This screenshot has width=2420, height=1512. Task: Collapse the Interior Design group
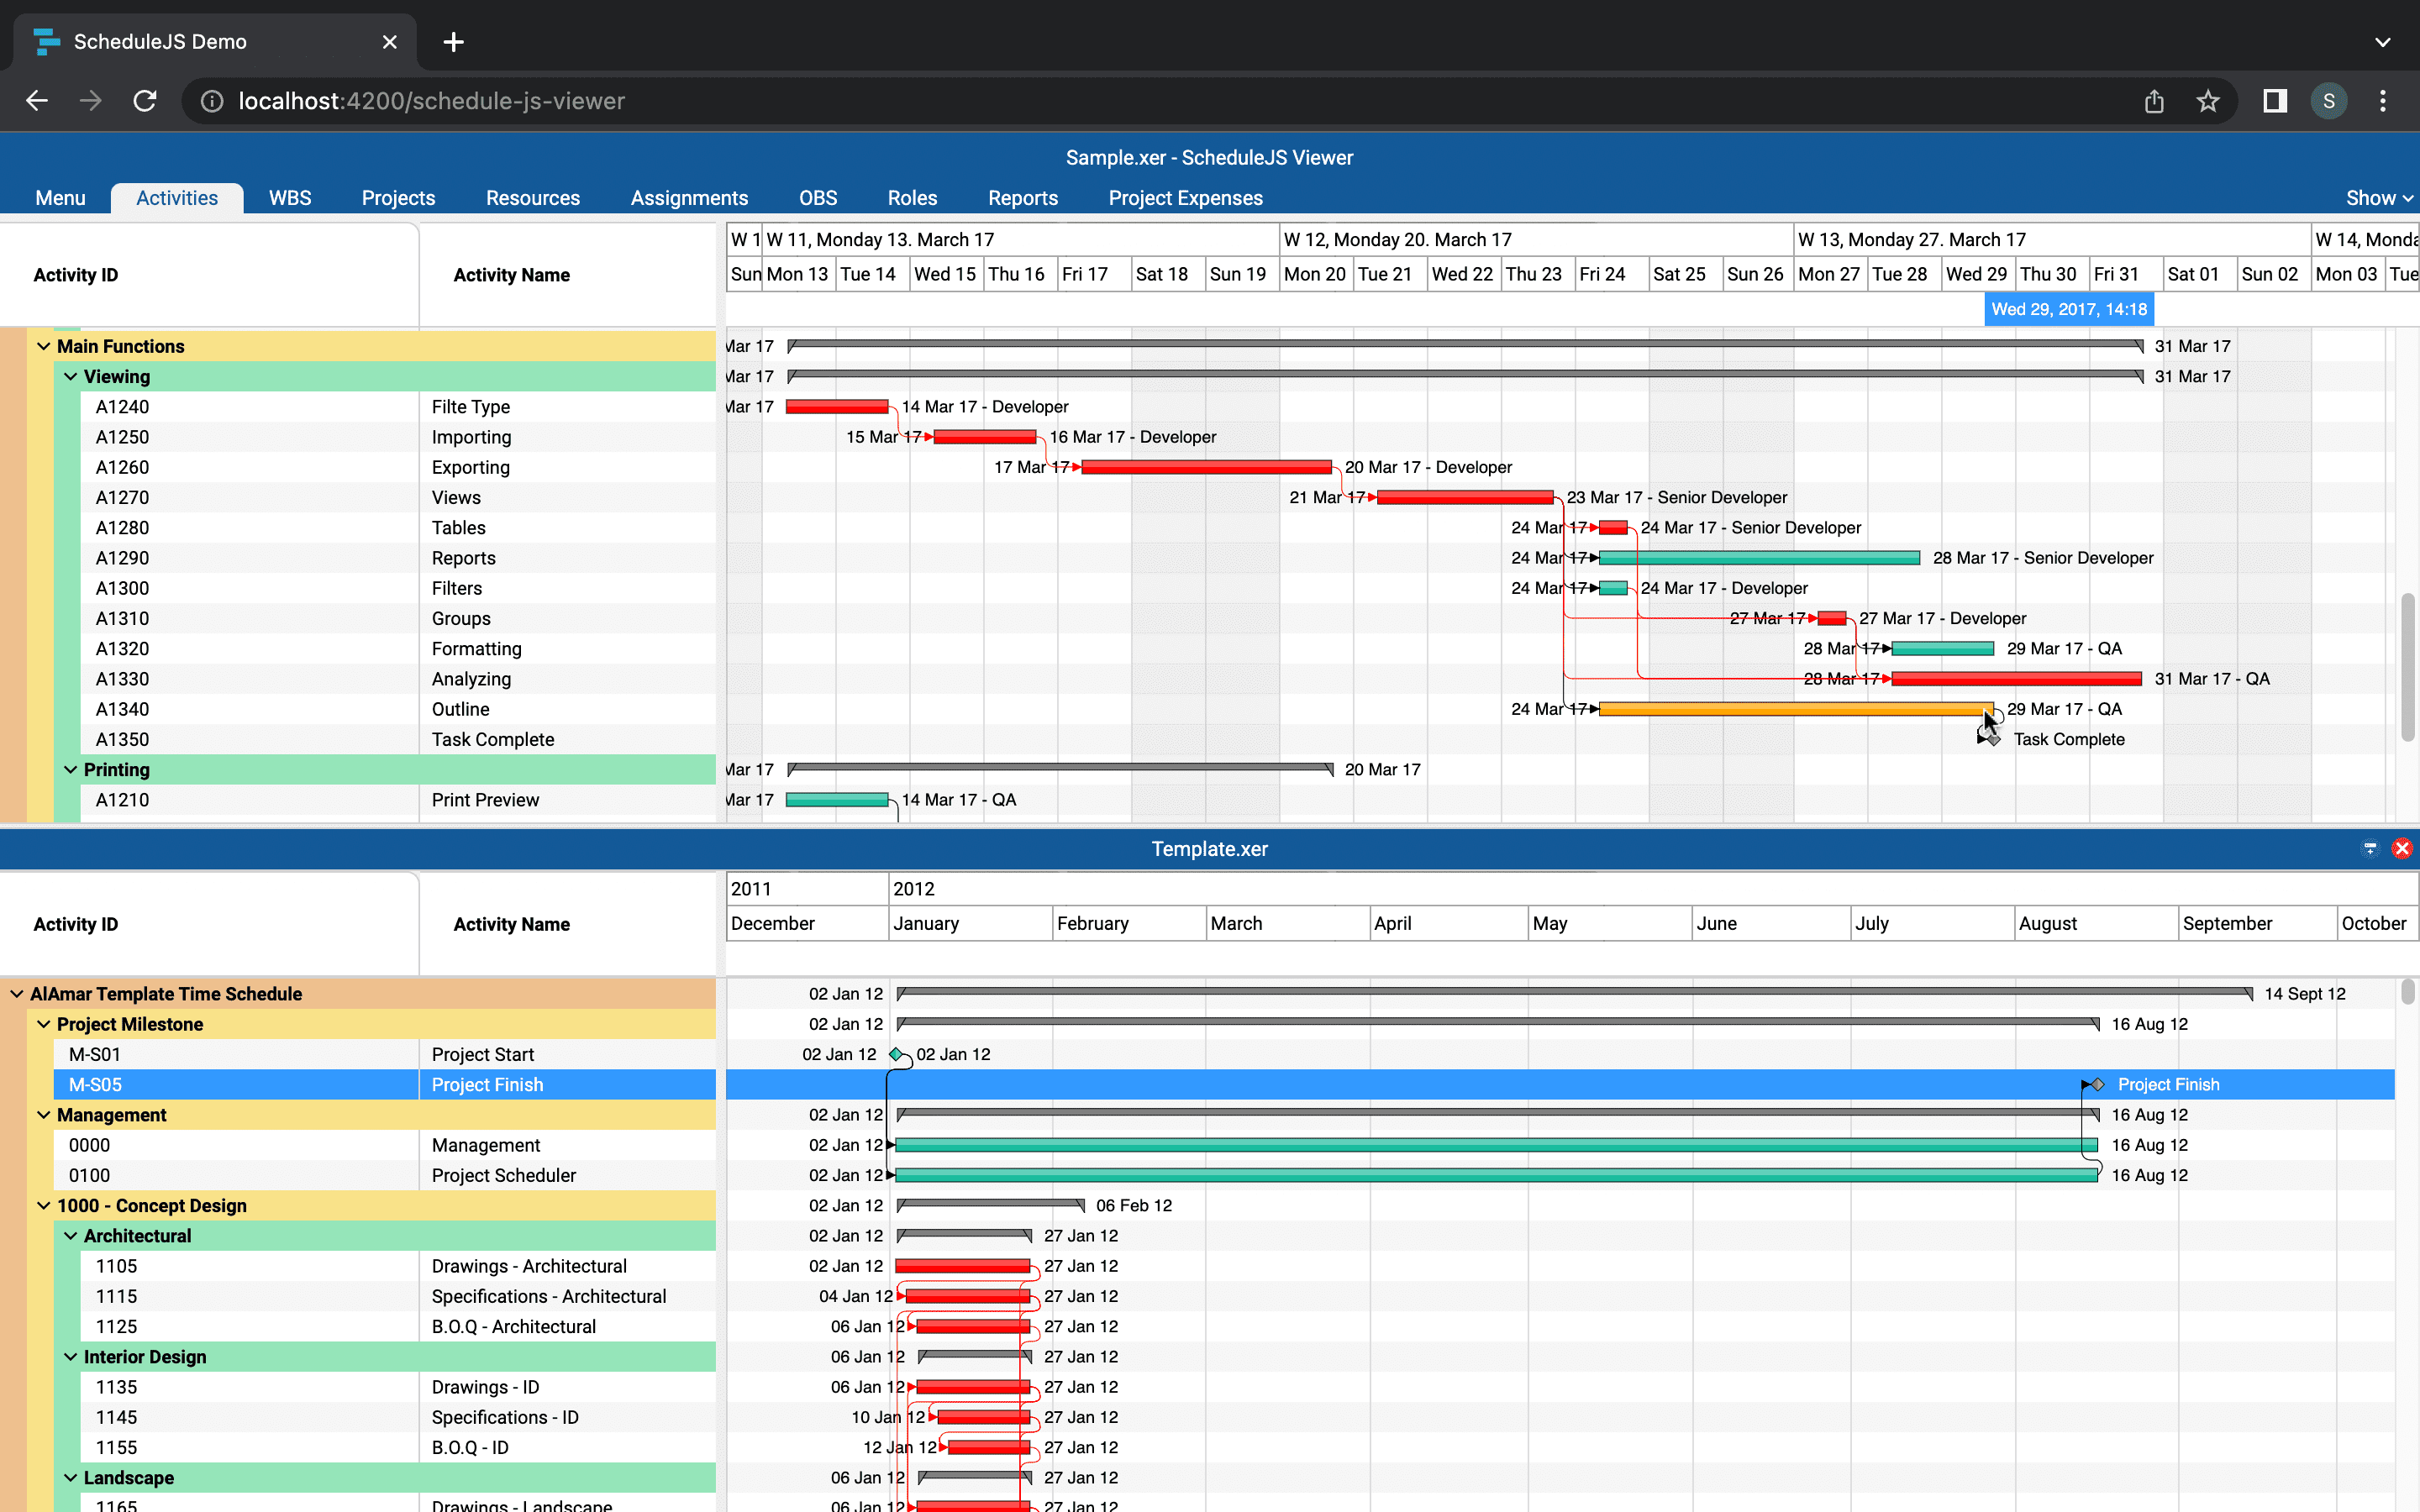click(x=69, y=1356)
